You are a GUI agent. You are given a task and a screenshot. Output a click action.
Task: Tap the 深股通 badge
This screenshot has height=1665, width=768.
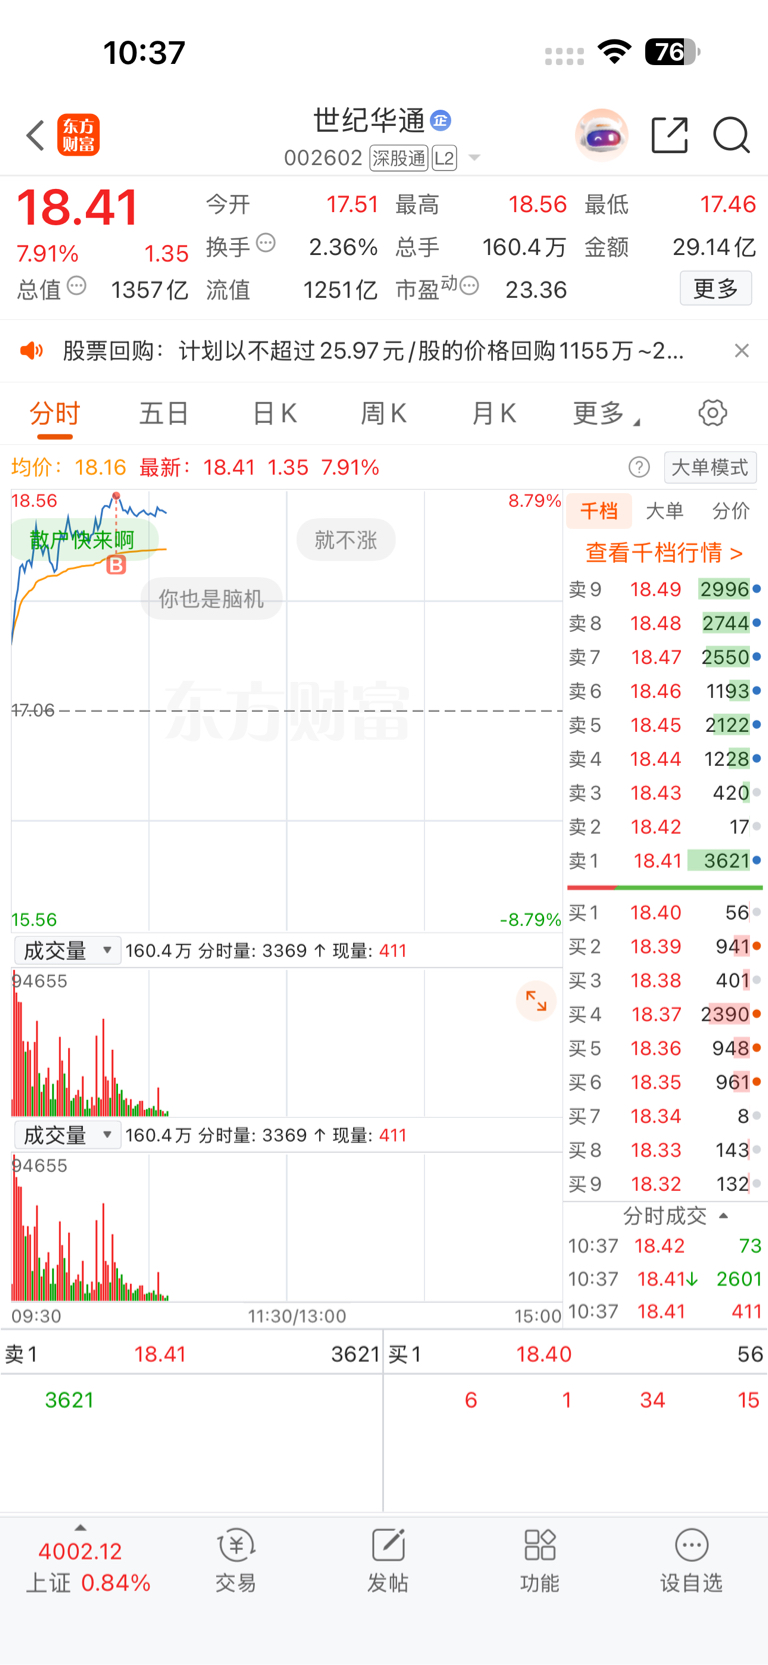click(399, 158)
